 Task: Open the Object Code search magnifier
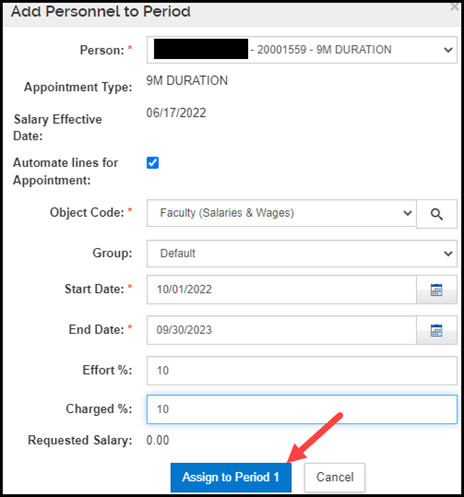tap(436, 214)
